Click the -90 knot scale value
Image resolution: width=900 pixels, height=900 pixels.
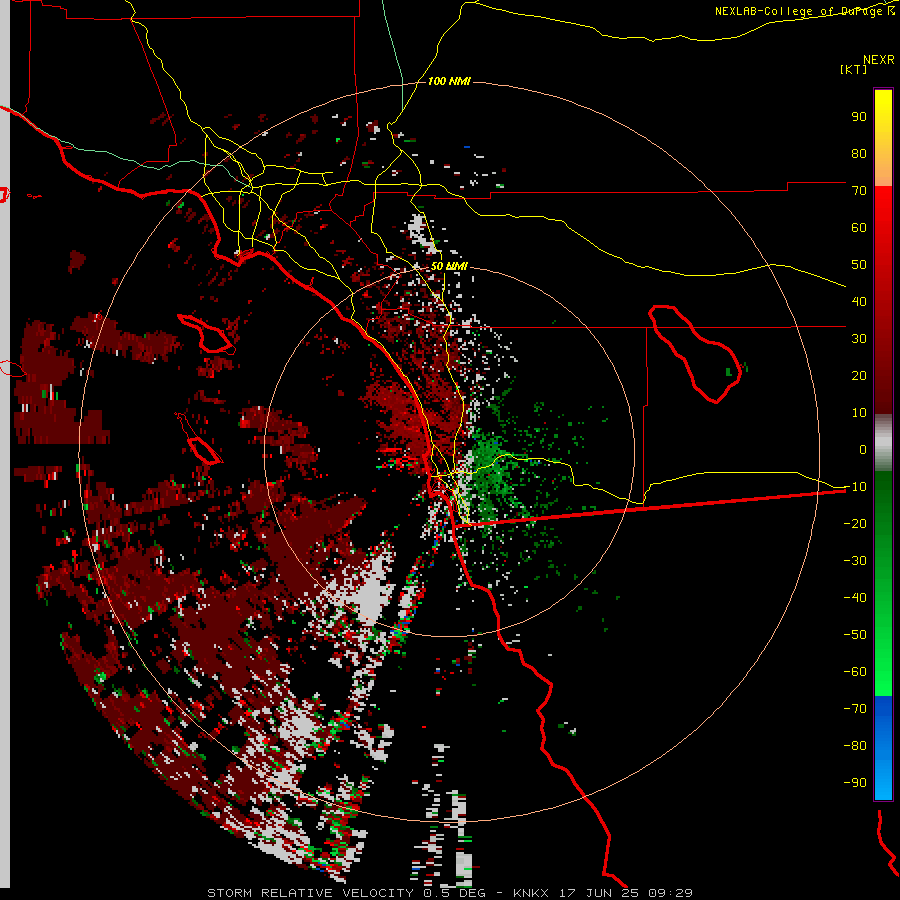855,783
